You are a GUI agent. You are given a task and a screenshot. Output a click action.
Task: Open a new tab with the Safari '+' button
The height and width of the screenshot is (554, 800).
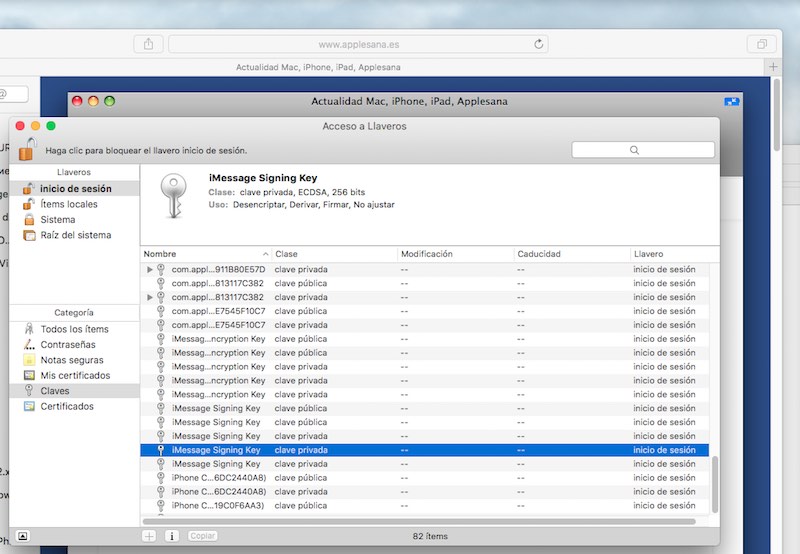pyautogui.click(x=773, y=67)
